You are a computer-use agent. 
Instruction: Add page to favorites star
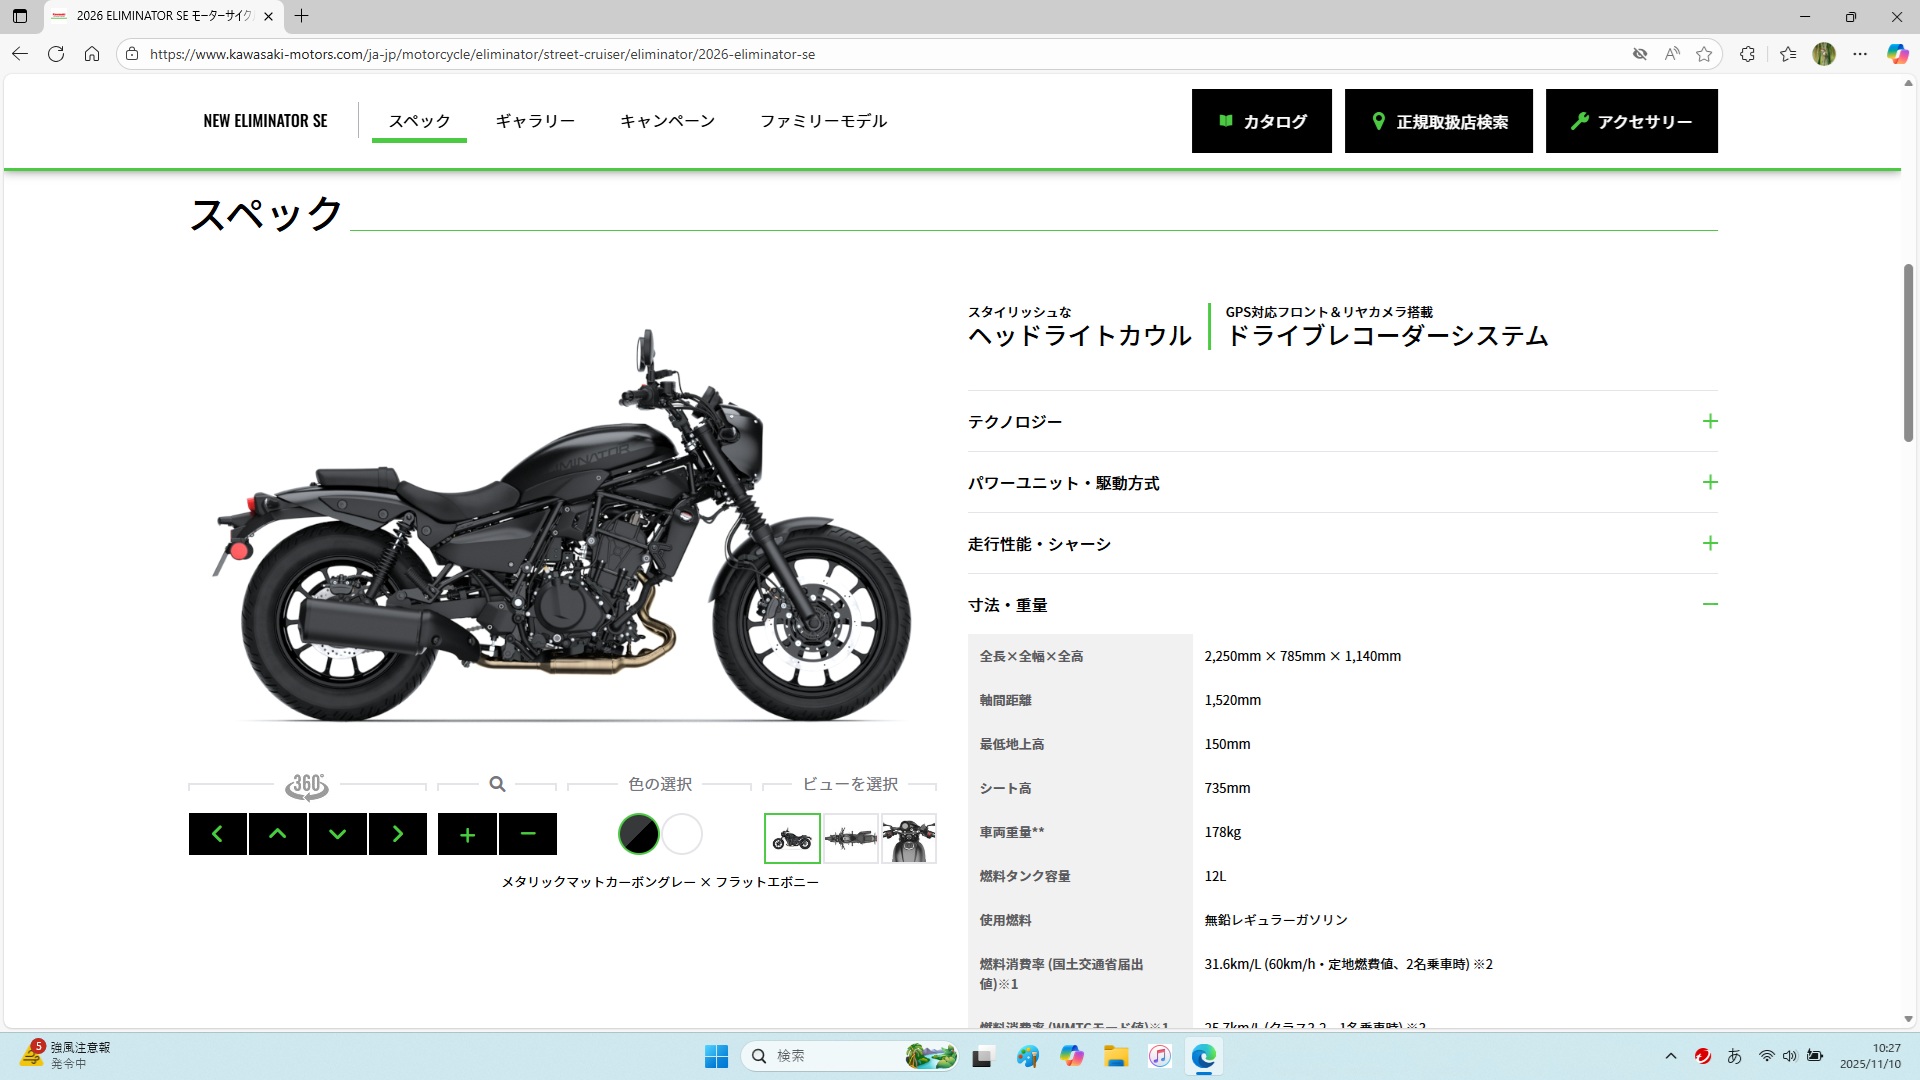[1704, 54]
